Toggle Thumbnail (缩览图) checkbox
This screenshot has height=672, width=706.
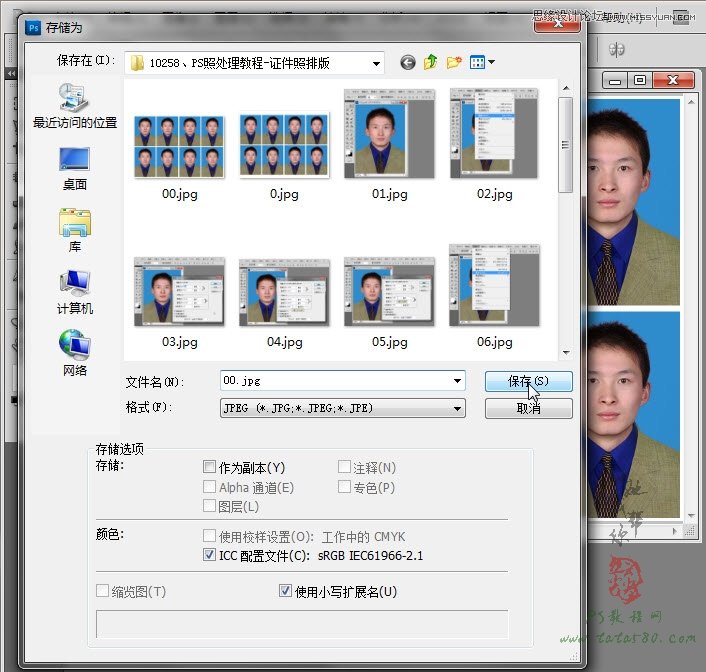point(102,590)
